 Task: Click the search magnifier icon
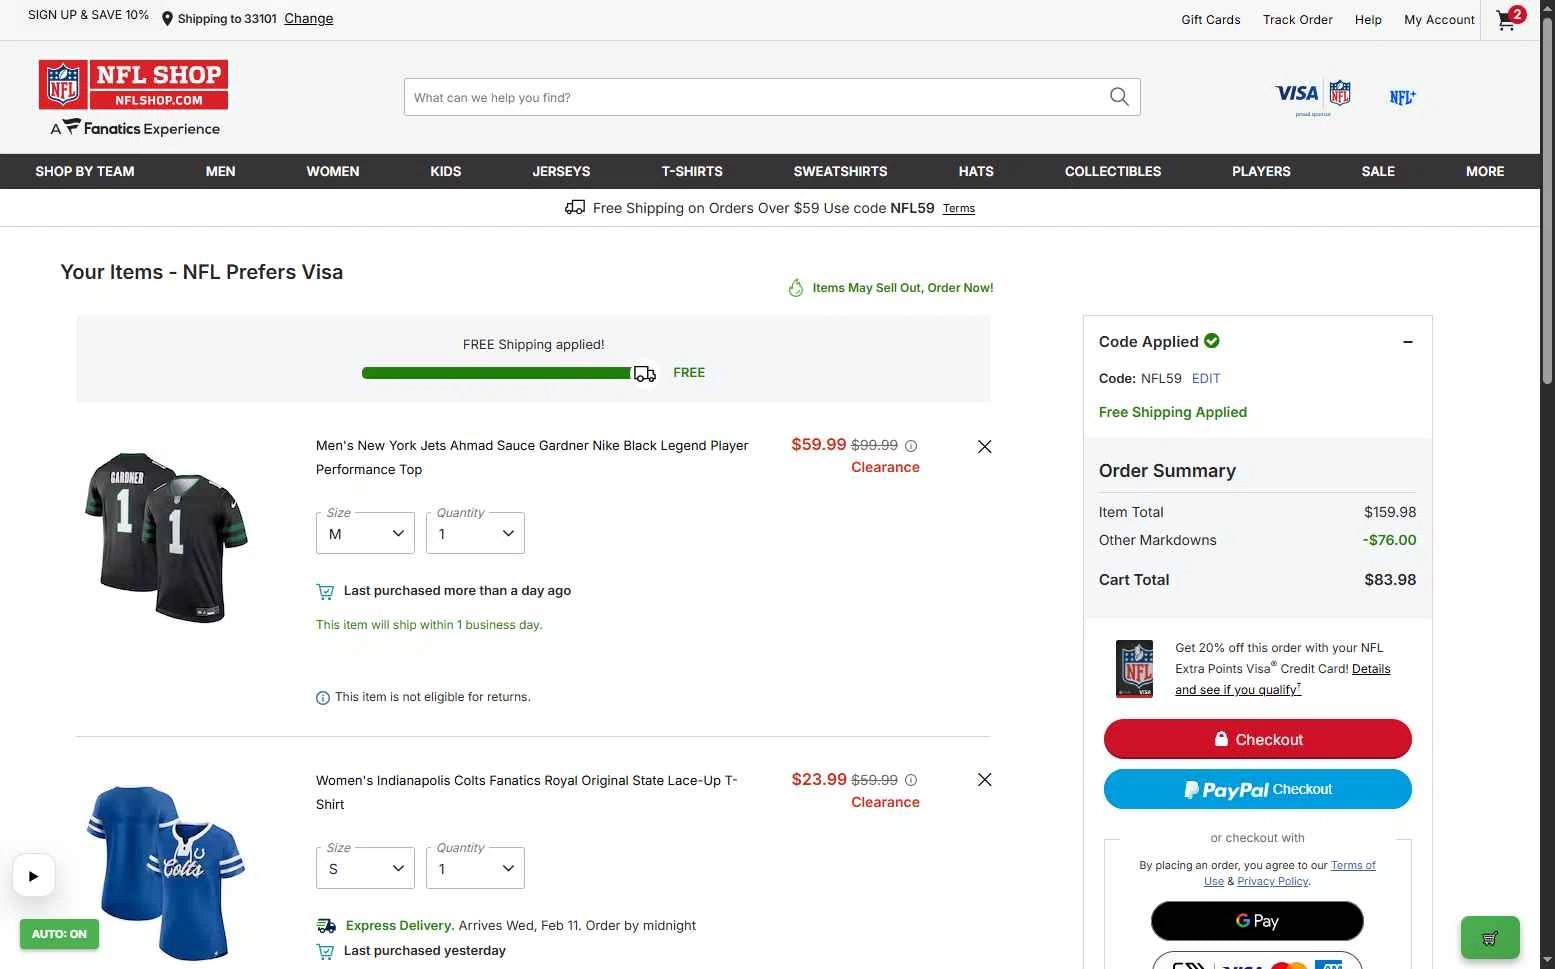pos(1119,97)
